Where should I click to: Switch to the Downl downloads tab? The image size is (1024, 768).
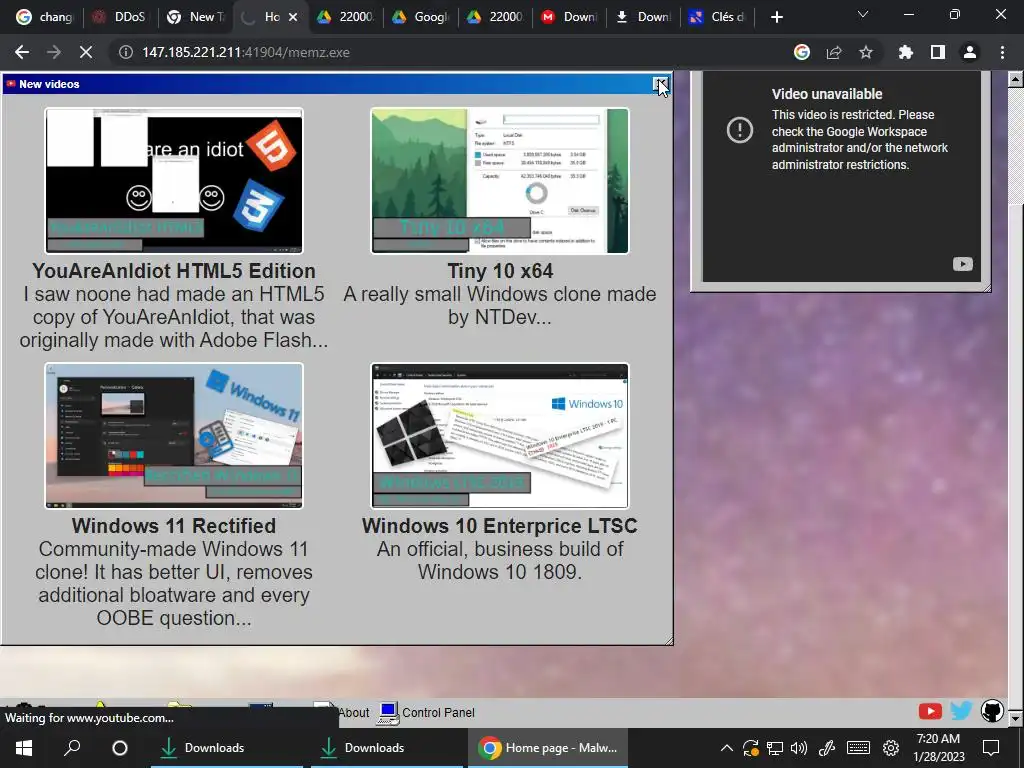tap(643, 17)
